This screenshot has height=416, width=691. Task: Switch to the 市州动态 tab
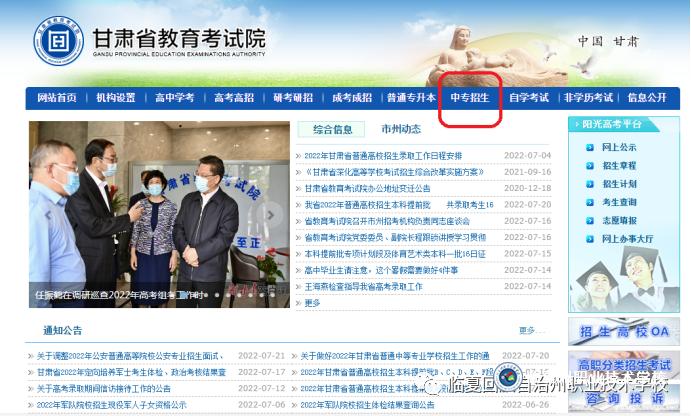[x=401, y=129]
